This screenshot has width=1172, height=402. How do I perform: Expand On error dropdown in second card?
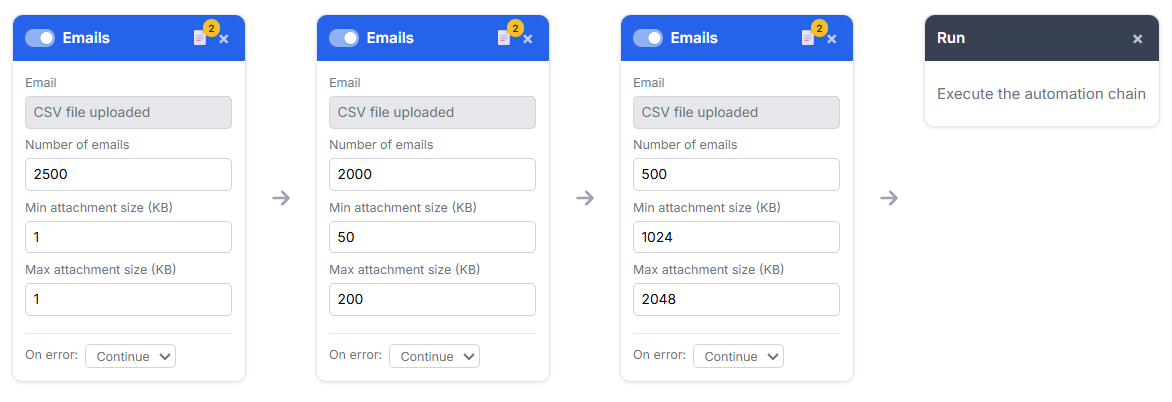pos(434,356)
